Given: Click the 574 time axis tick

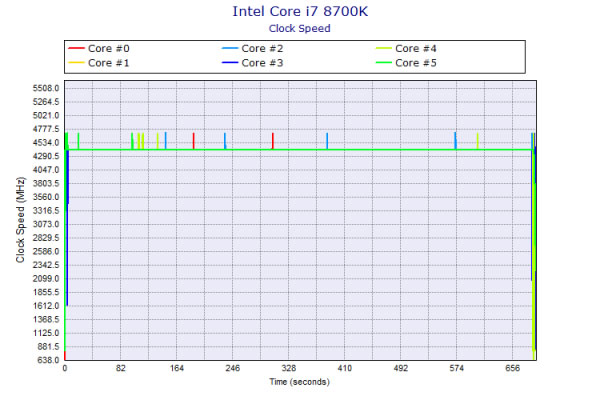Looking at the screenshot, I should pos(457,368).
